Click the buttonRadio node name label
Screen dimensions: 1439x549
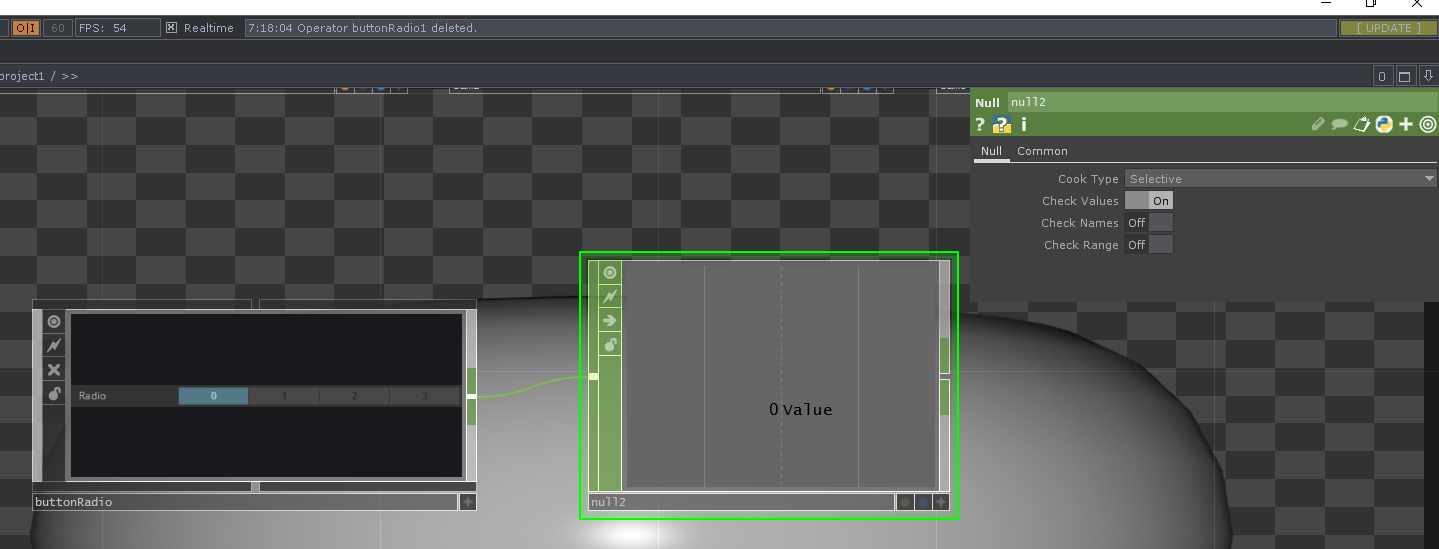[x=245, y=502]
